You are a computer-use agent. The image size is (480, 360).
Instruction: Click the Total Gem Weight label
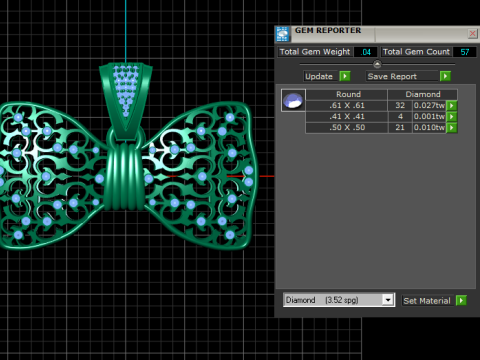coord(315,52)
